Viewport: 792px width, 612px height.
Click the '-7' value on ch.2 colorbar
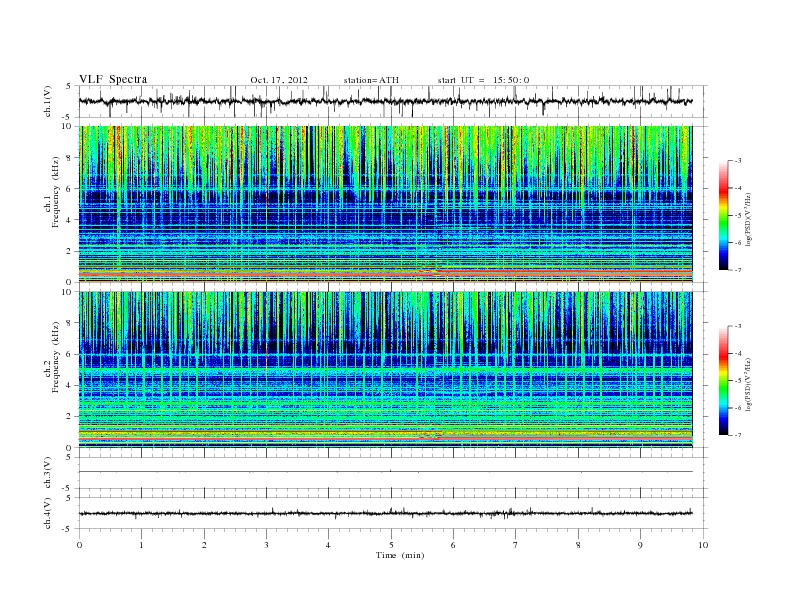pyautogui.click(x=738, y=435)
